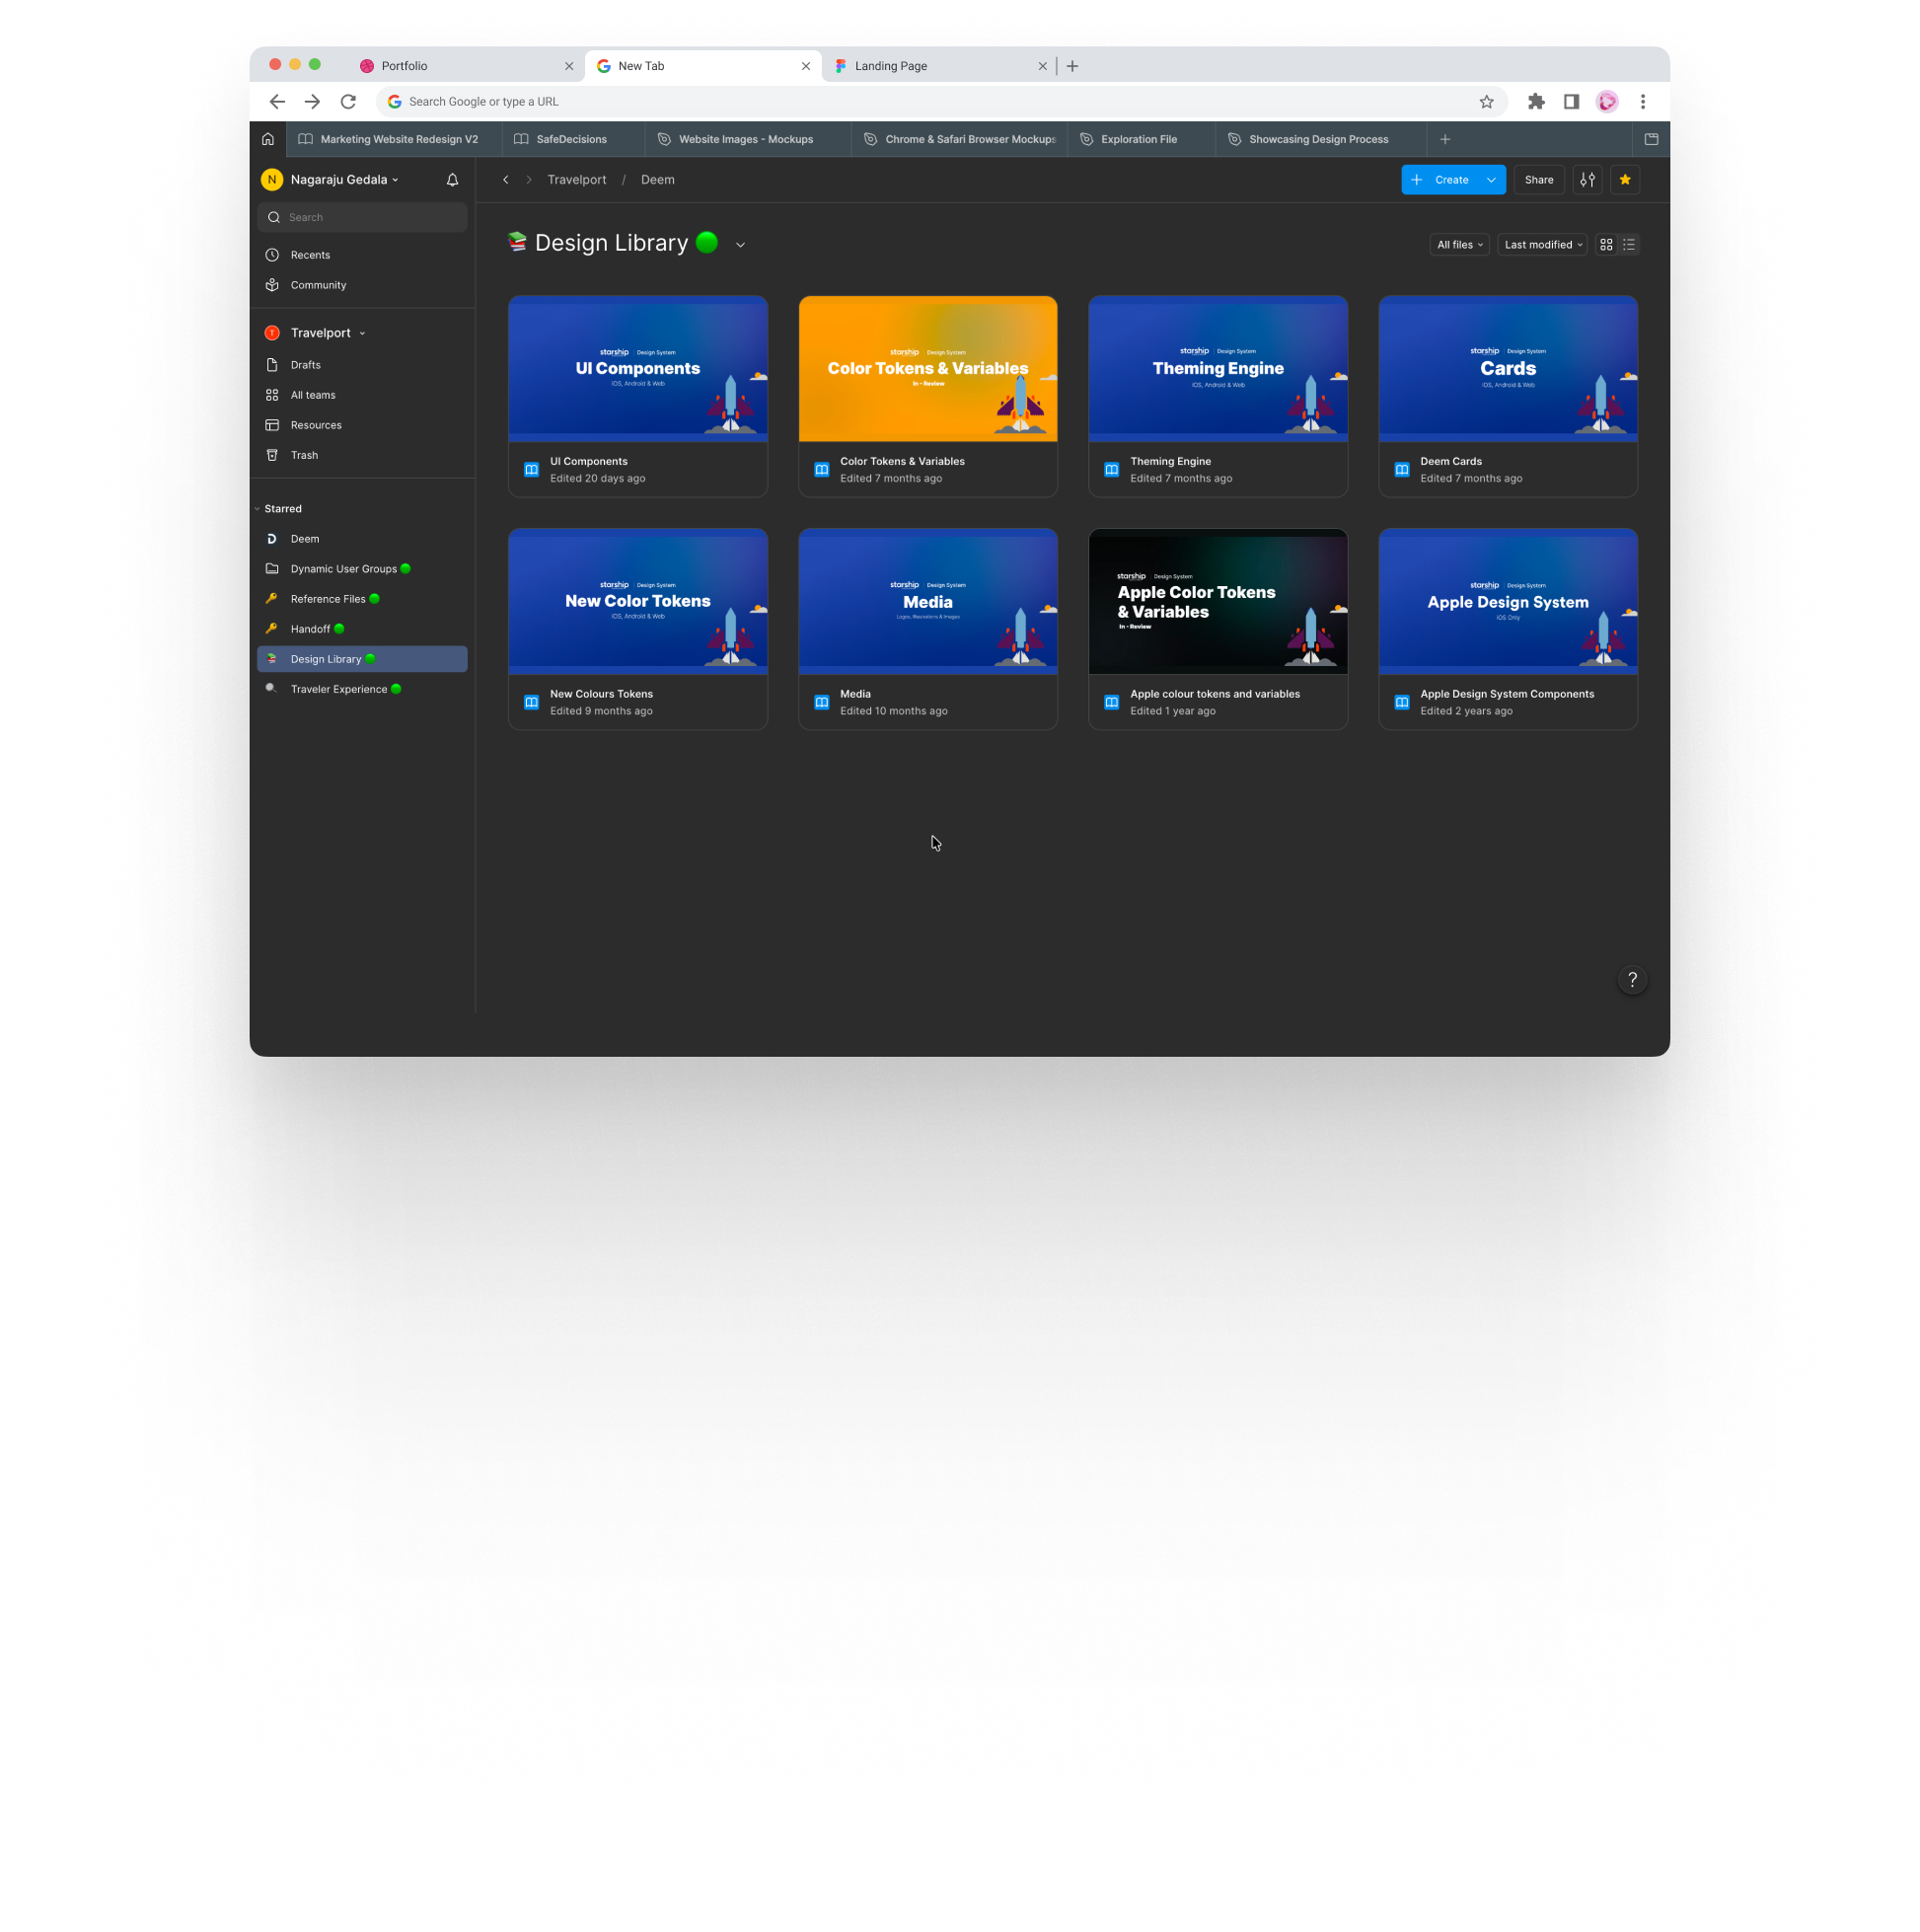Bookmark this page with star icon
The height and width of the screenshot is (1932, 1920).
1487,102
